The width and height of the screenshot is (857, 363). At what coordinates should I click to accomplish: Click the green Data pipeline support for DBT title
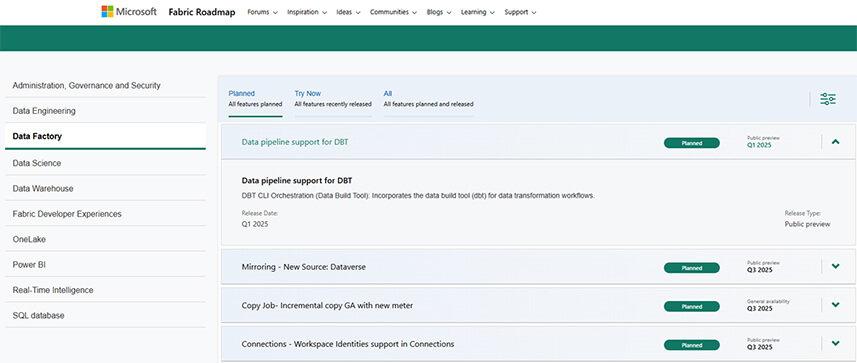(x=295, y=142)
